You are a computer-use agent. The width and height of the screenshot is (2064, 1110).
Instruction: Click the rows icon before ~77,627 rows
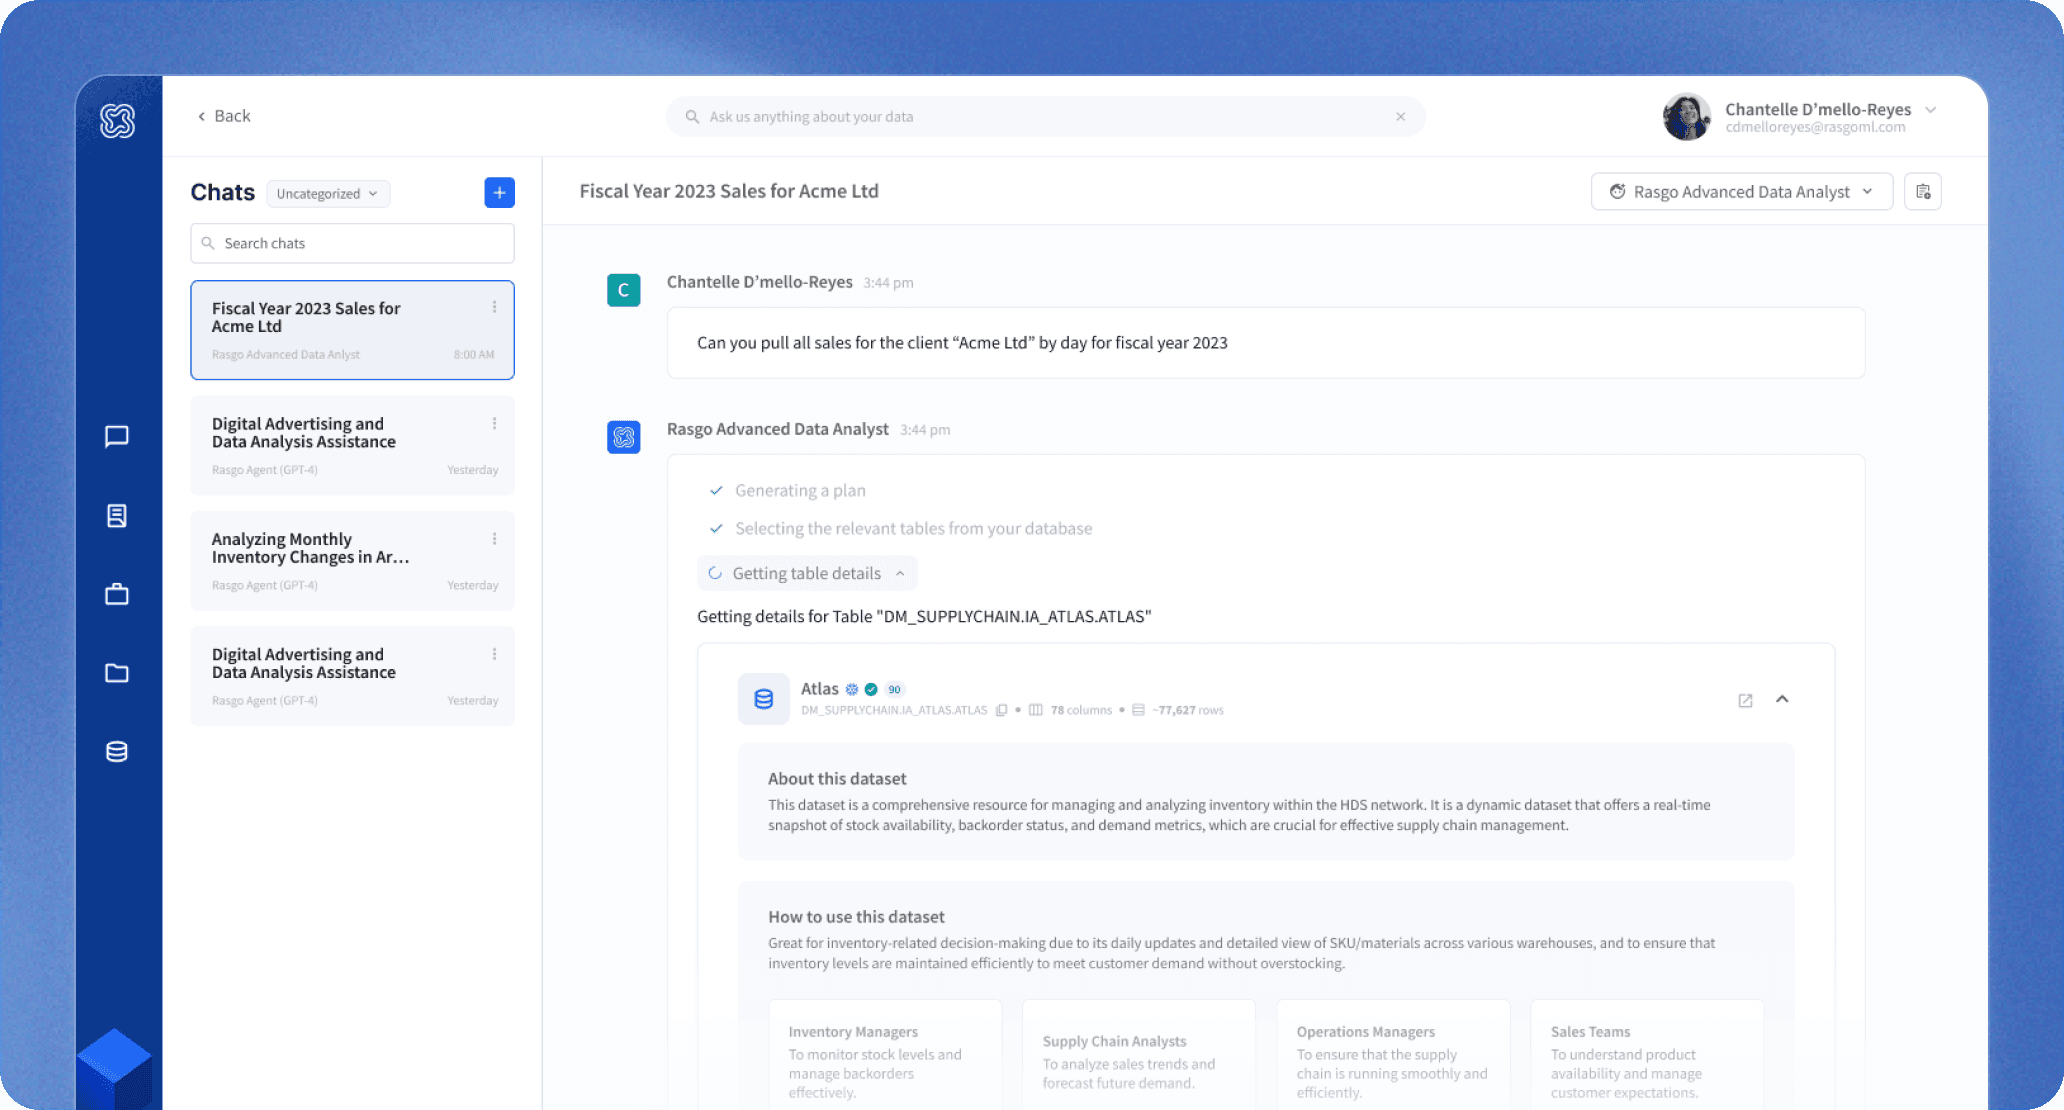1138,710
